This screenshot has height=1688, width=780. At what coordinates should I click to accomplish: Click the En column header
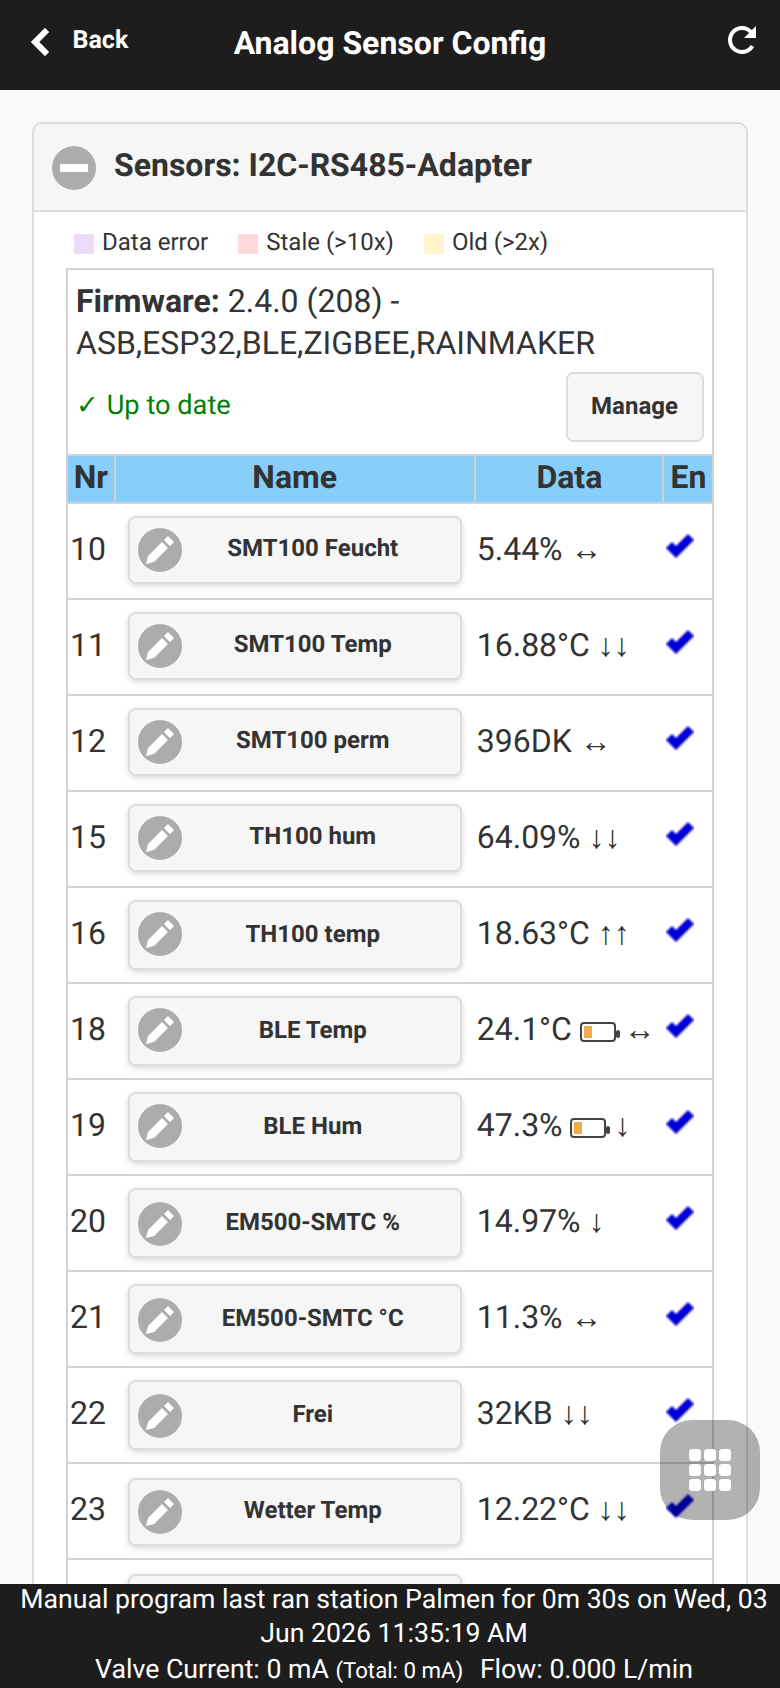click(688, 478)
